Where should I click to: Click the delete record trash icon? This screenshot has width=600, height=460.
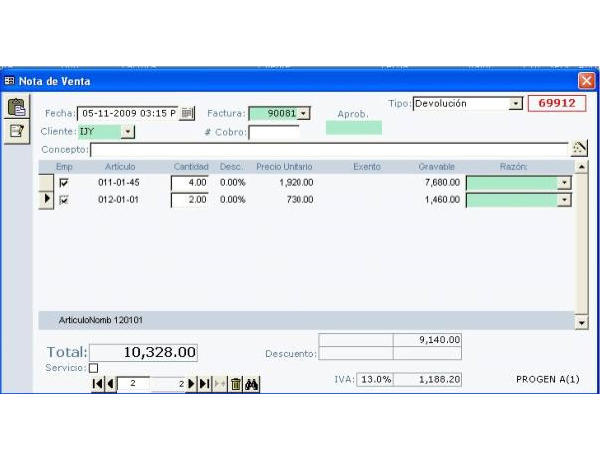pyautogui.click(x=235, y=384)
